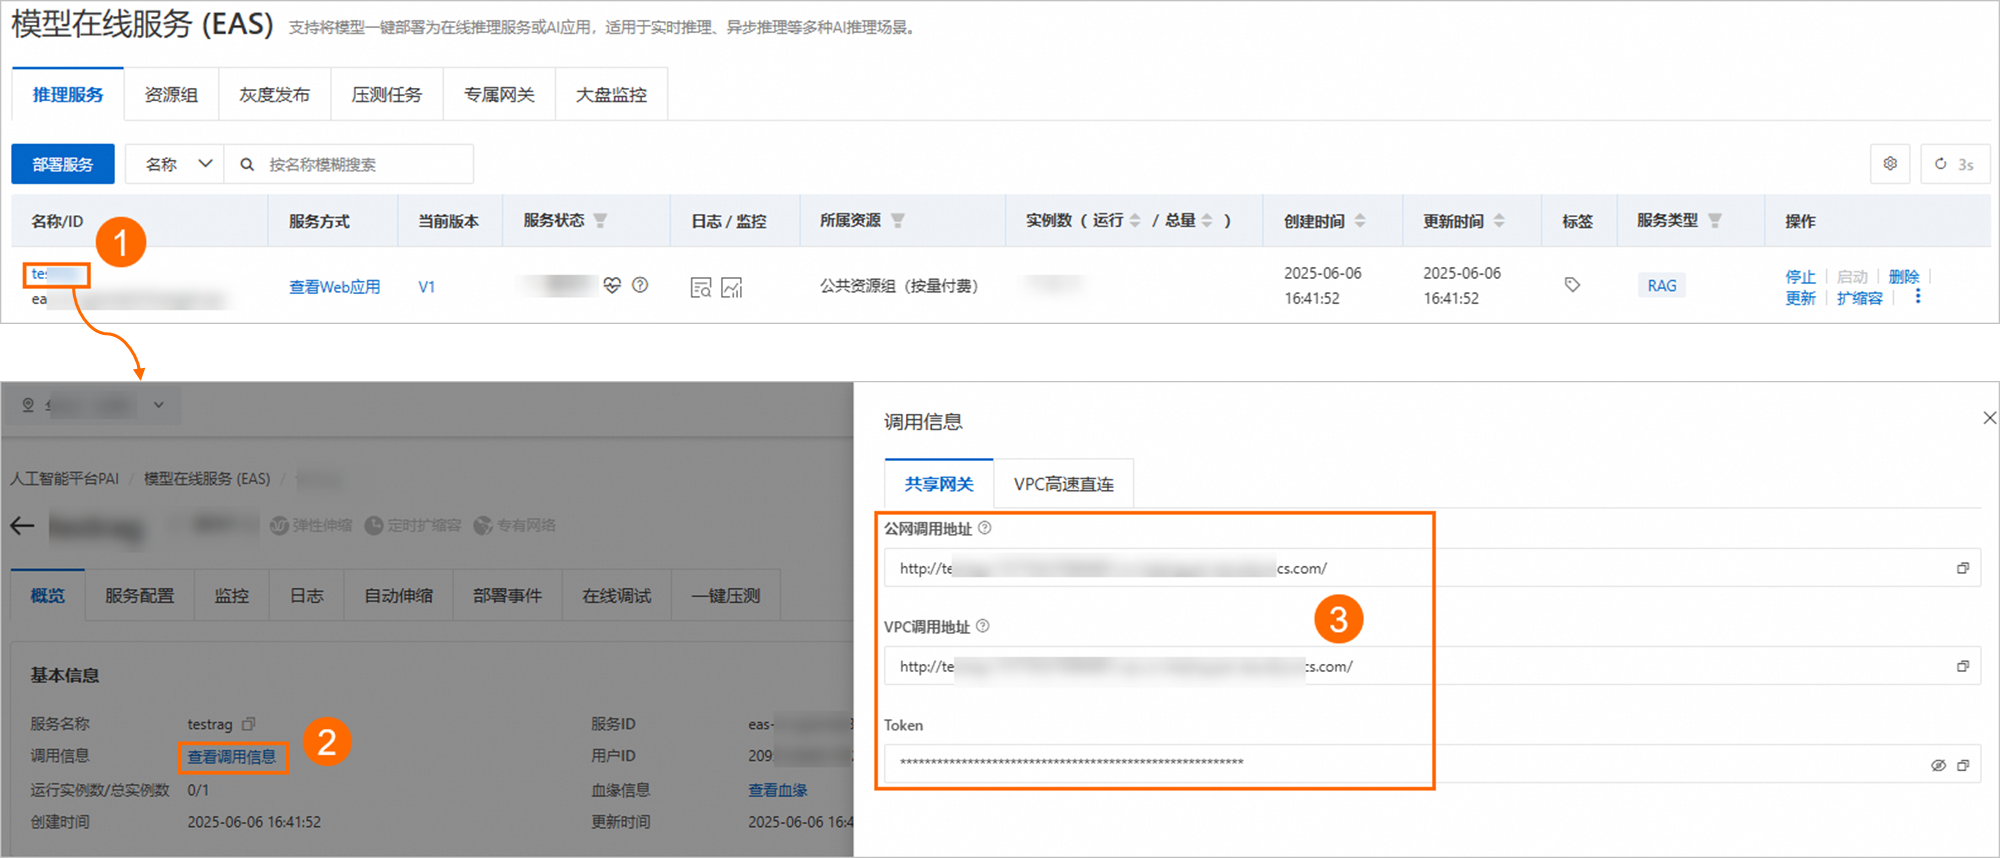Click the back arrow on detail page

tap(22, 526)
